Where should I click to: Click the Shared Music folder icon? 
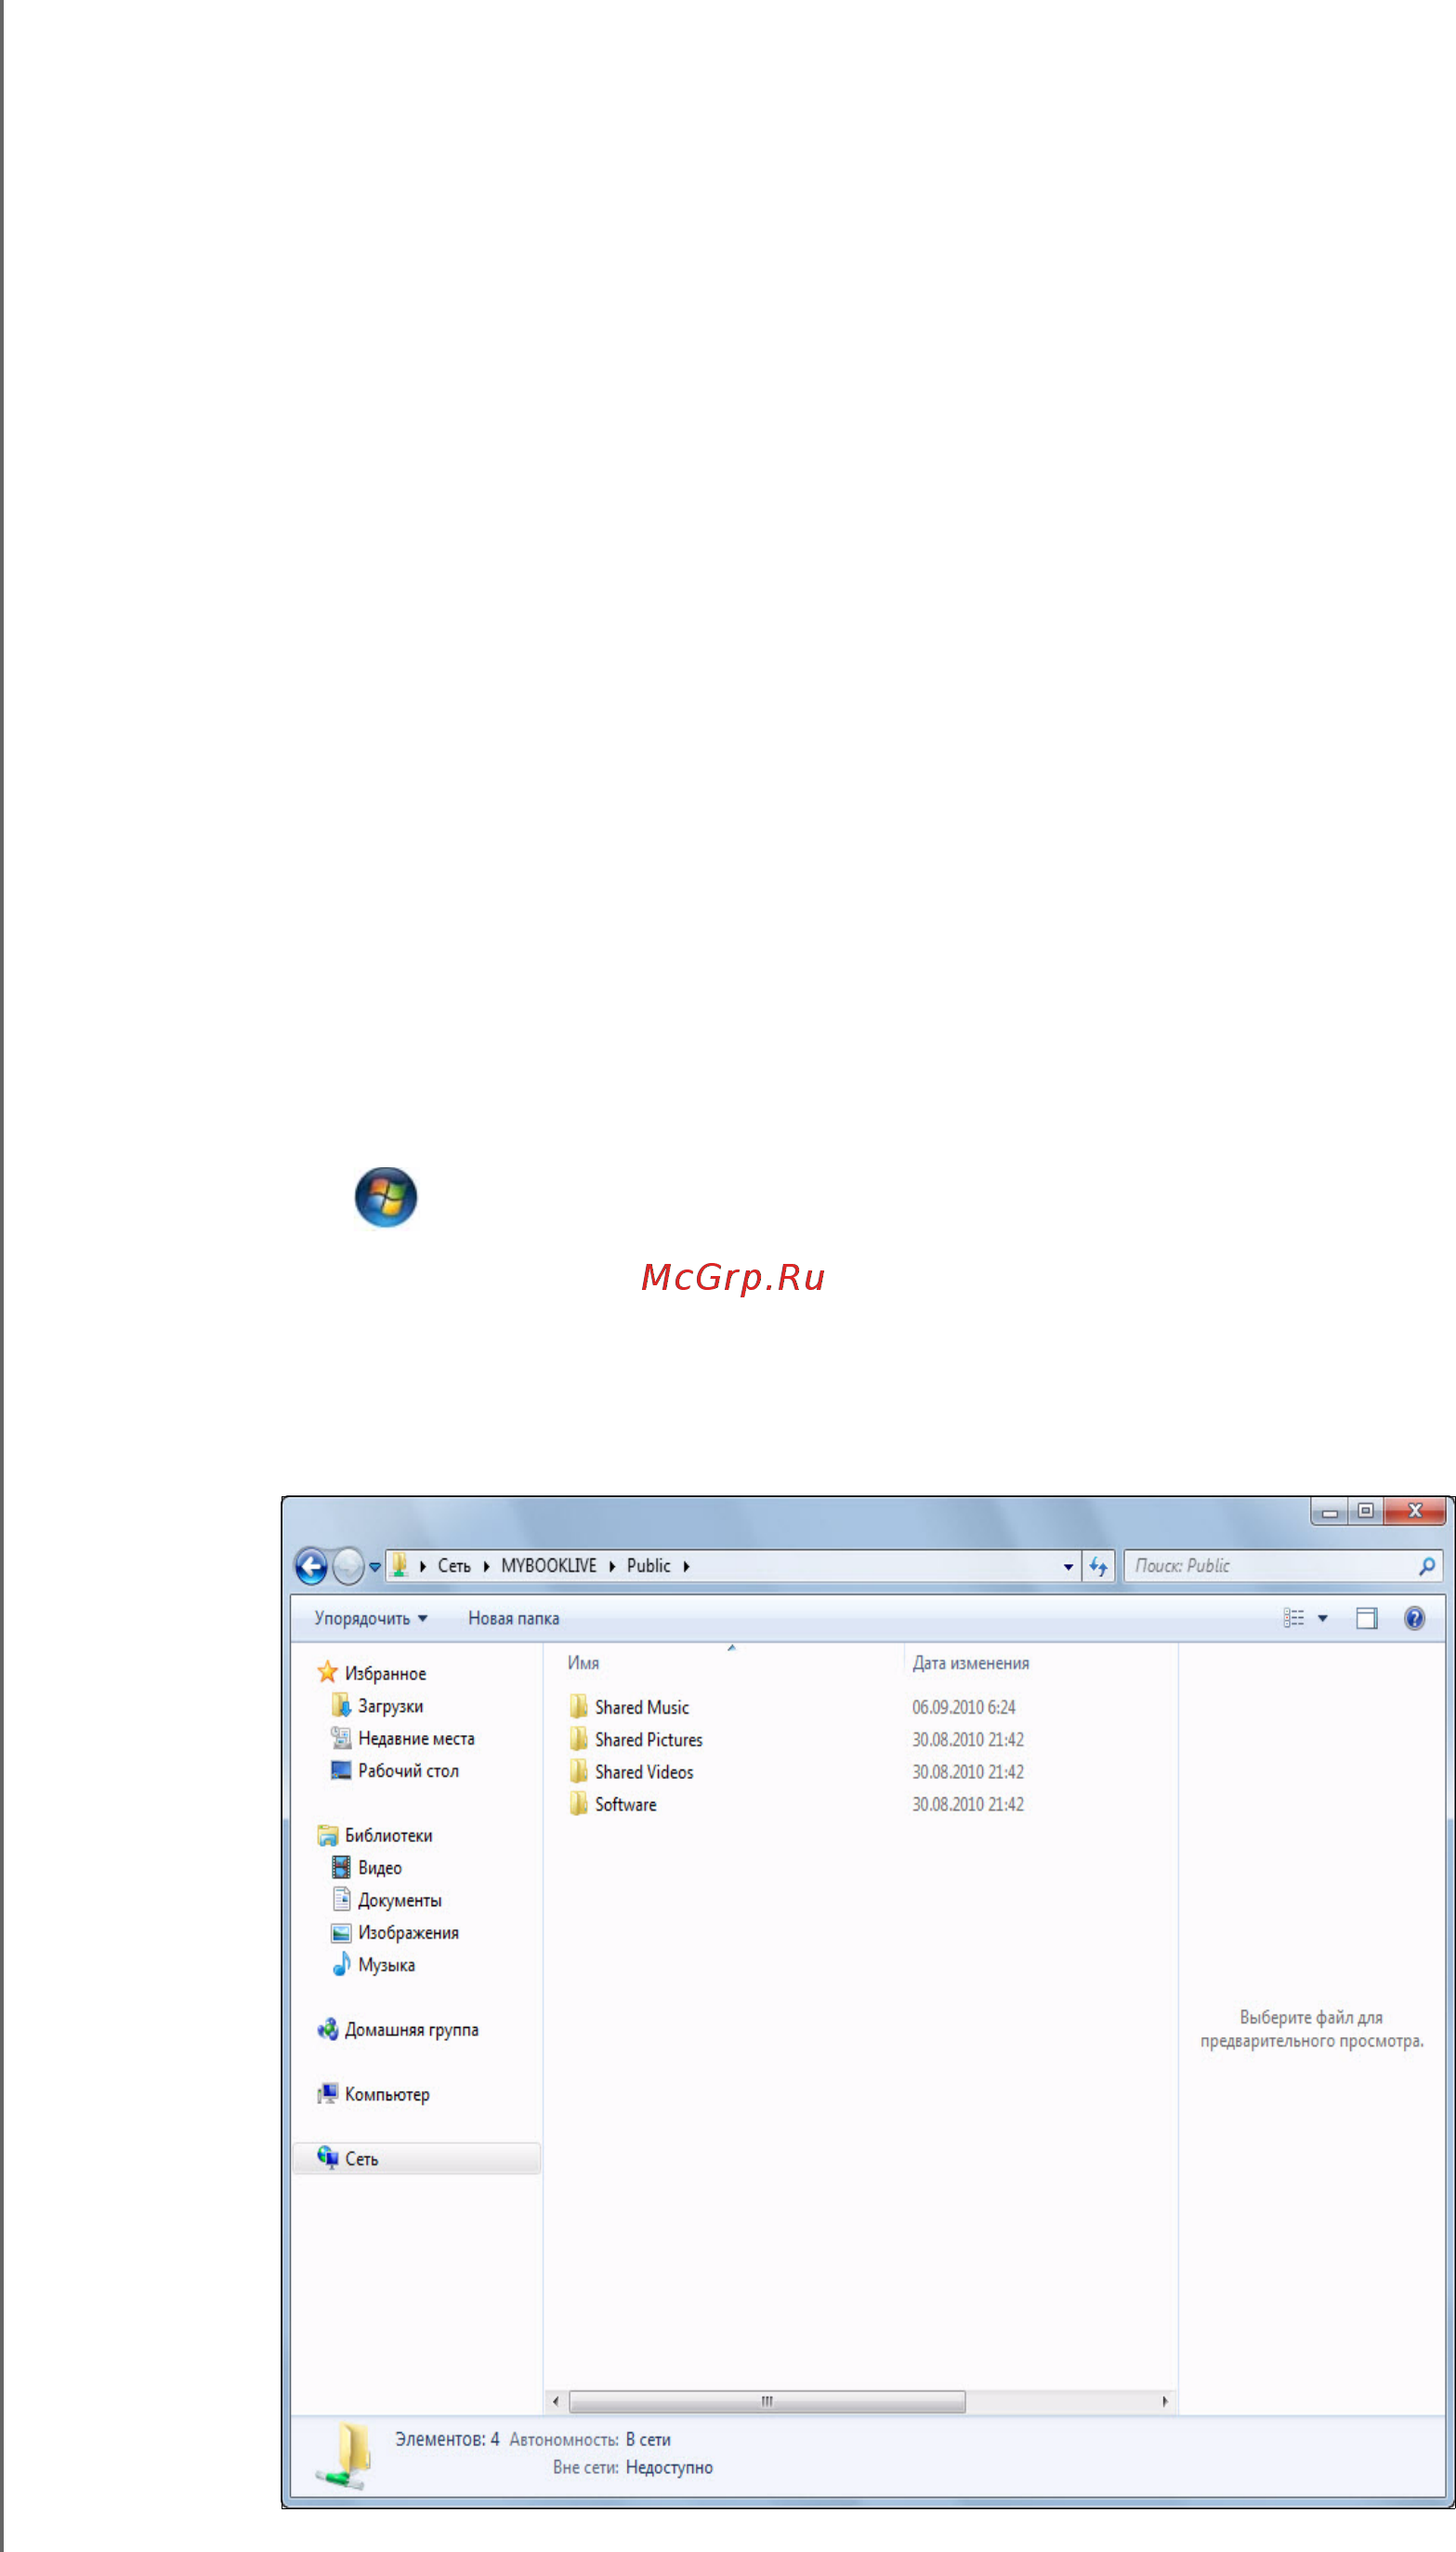(x=578, y=1706)
